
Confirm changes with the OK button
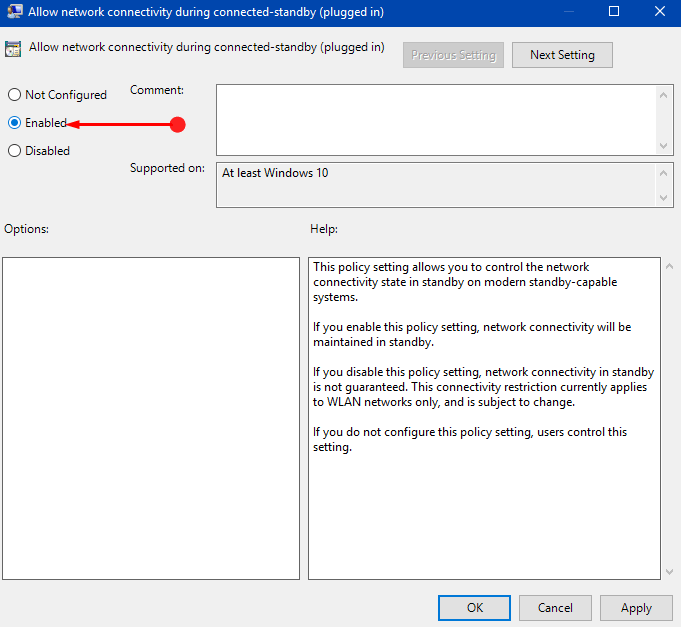pos(474,608)
